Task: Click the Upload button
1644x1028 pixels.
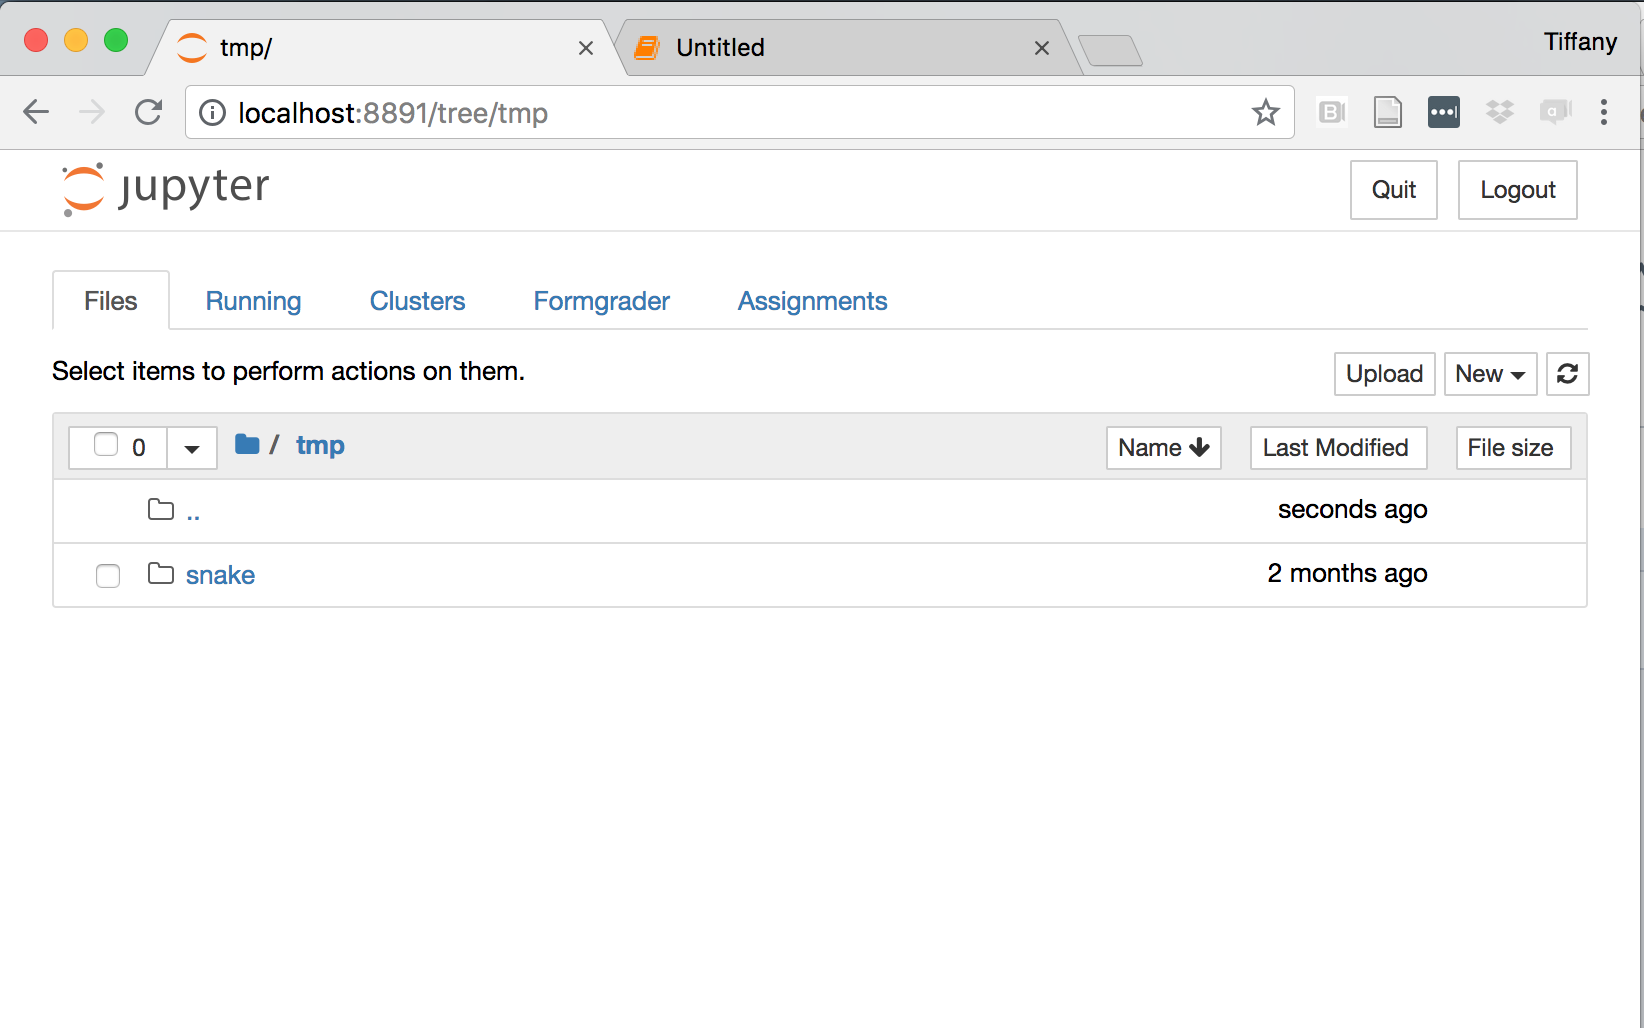Action: (1384, 374)
